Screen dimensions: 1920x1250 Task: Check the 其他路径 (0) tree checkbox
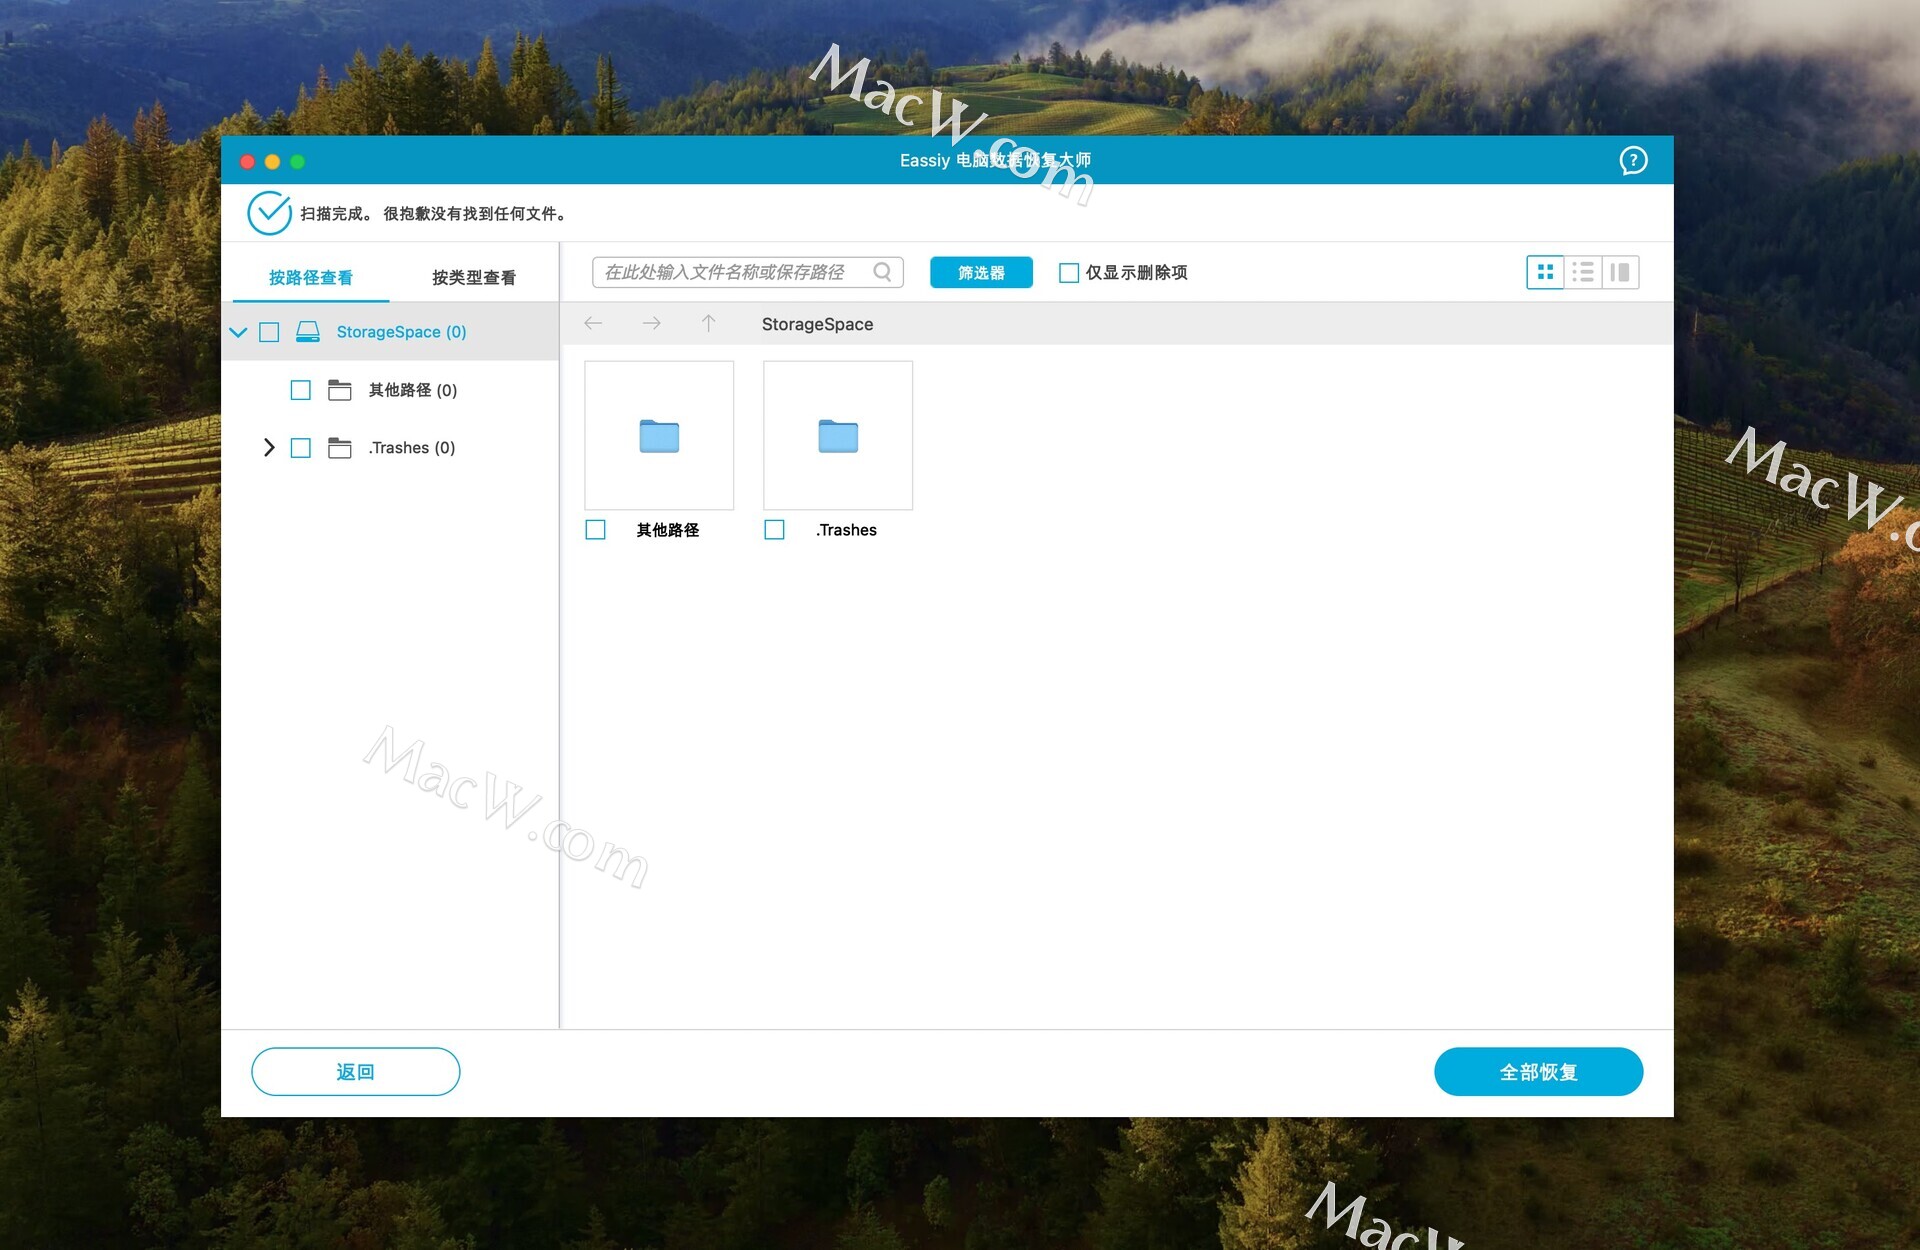point(300,390)
